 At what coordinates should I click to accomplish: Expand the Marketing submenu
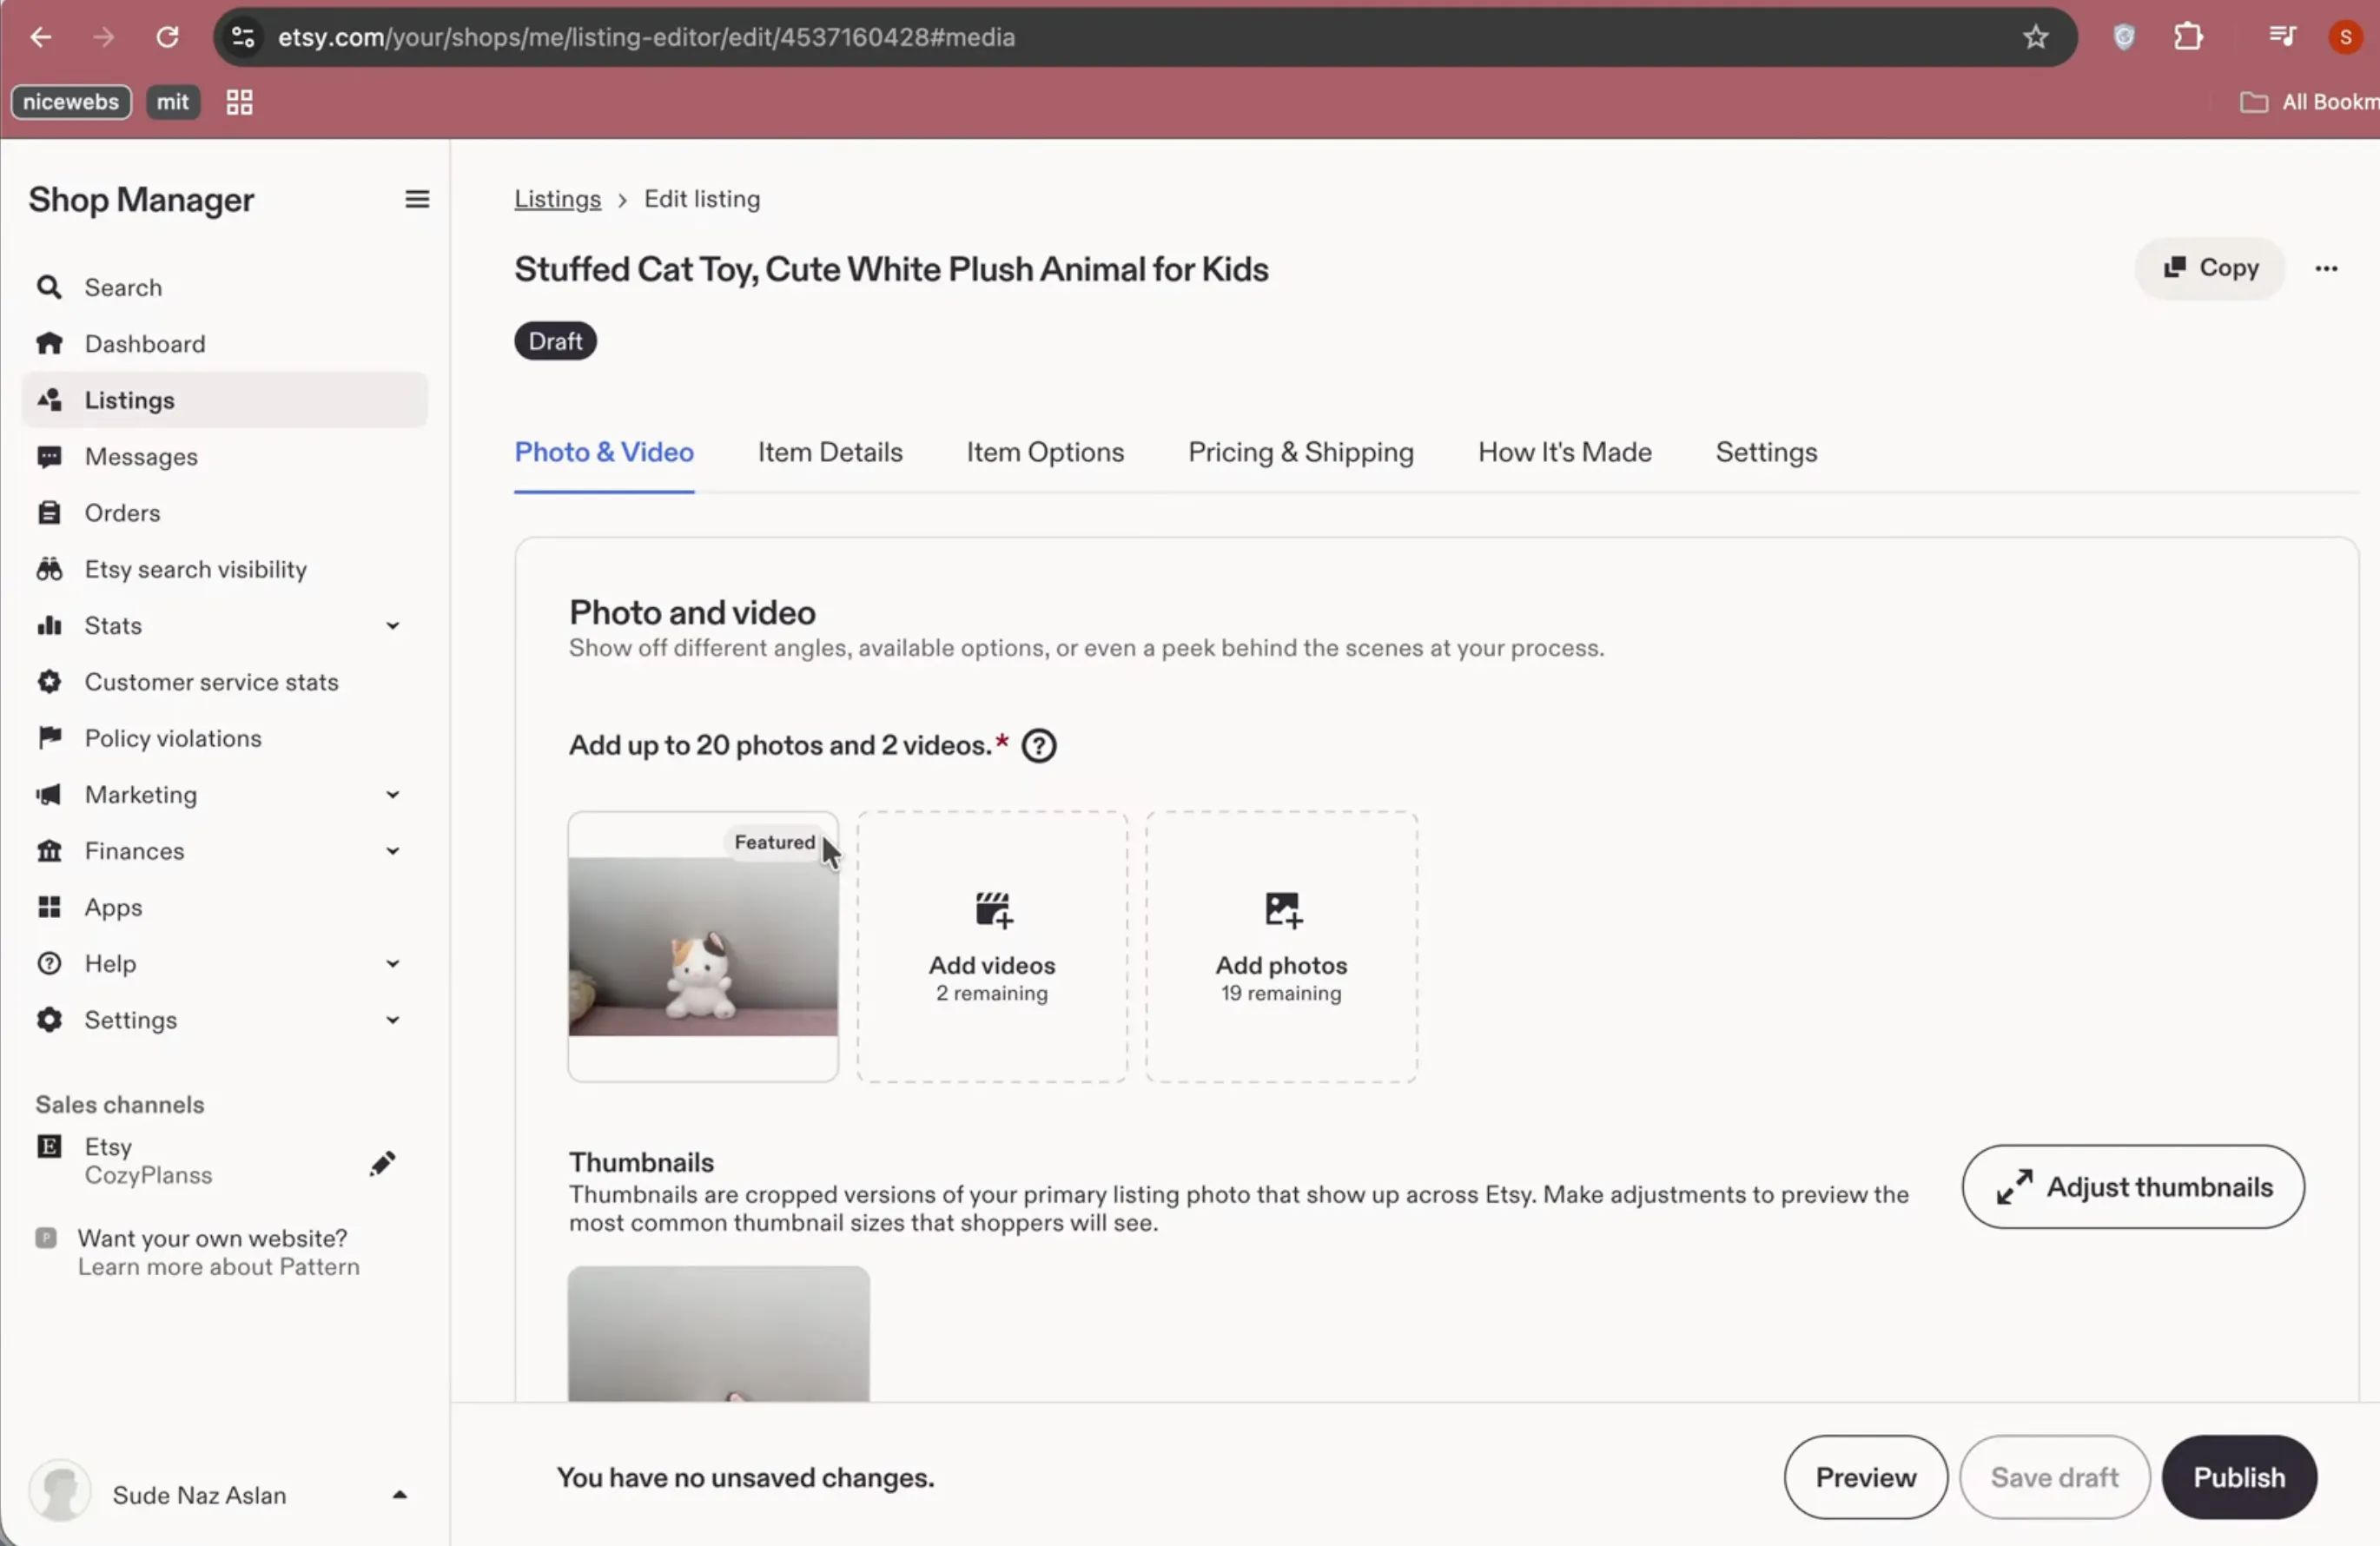pos(393,795)
